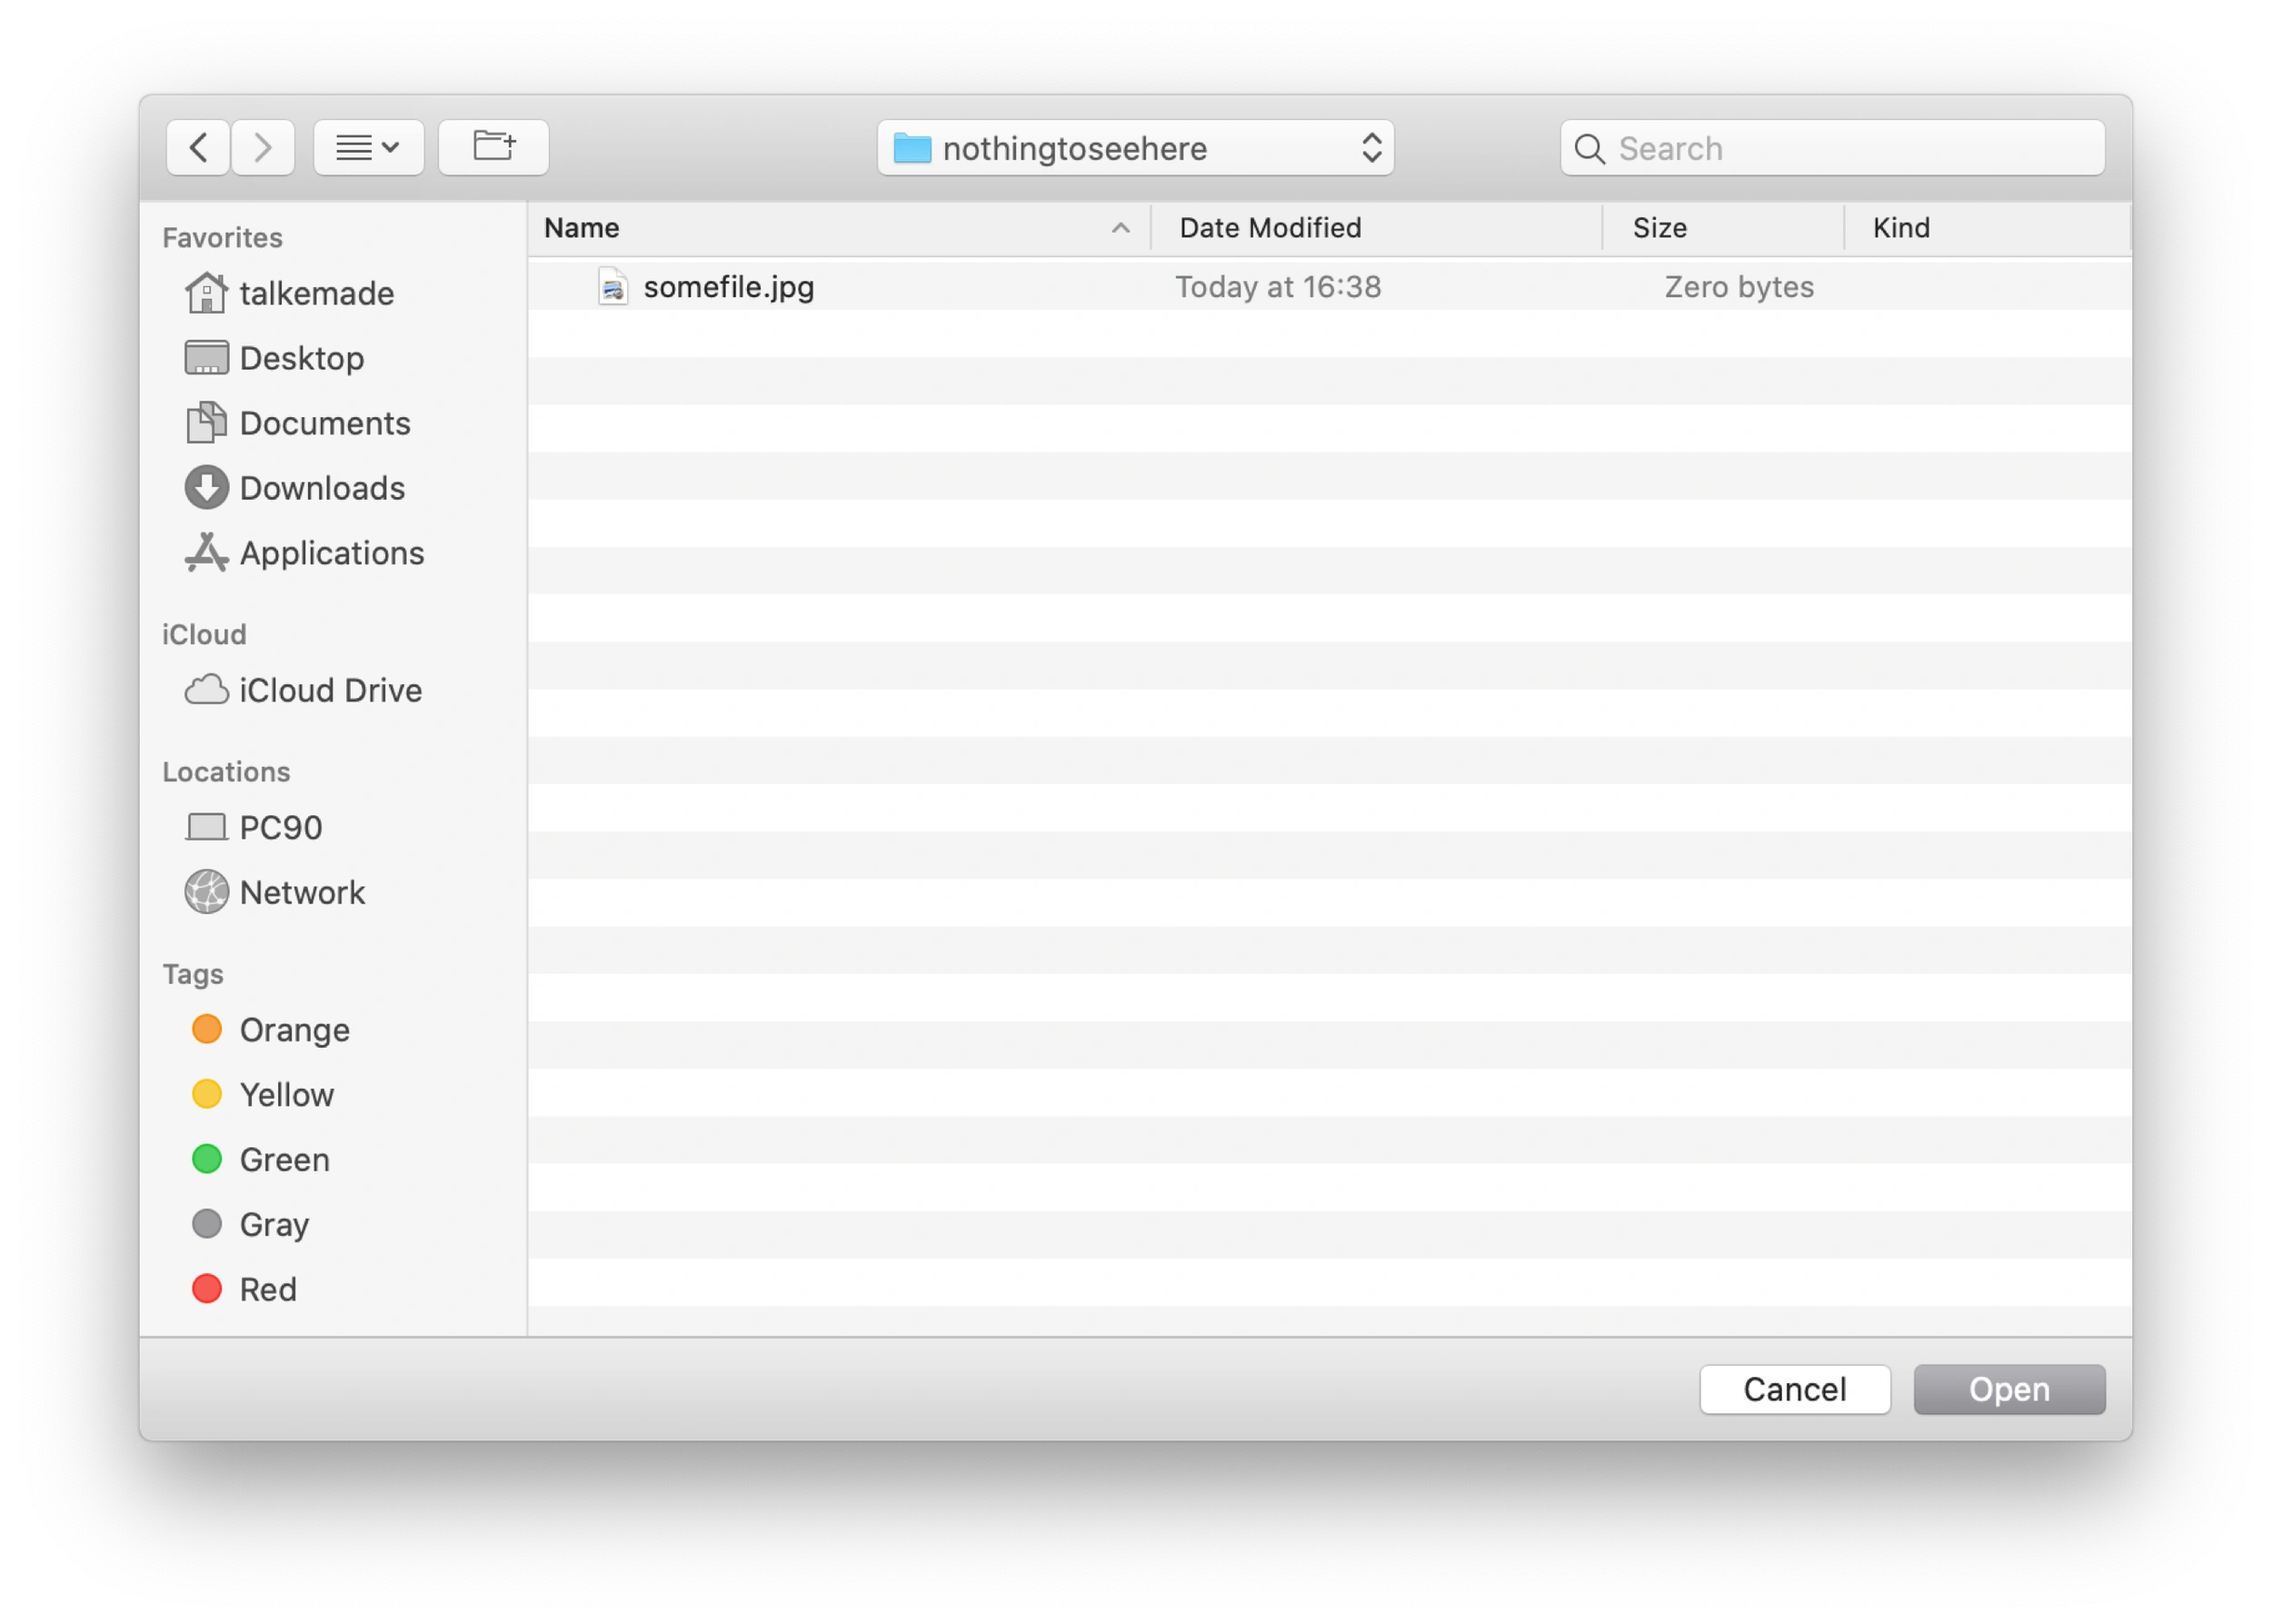
Task: Create a new folder
Action: pos(492,147)
